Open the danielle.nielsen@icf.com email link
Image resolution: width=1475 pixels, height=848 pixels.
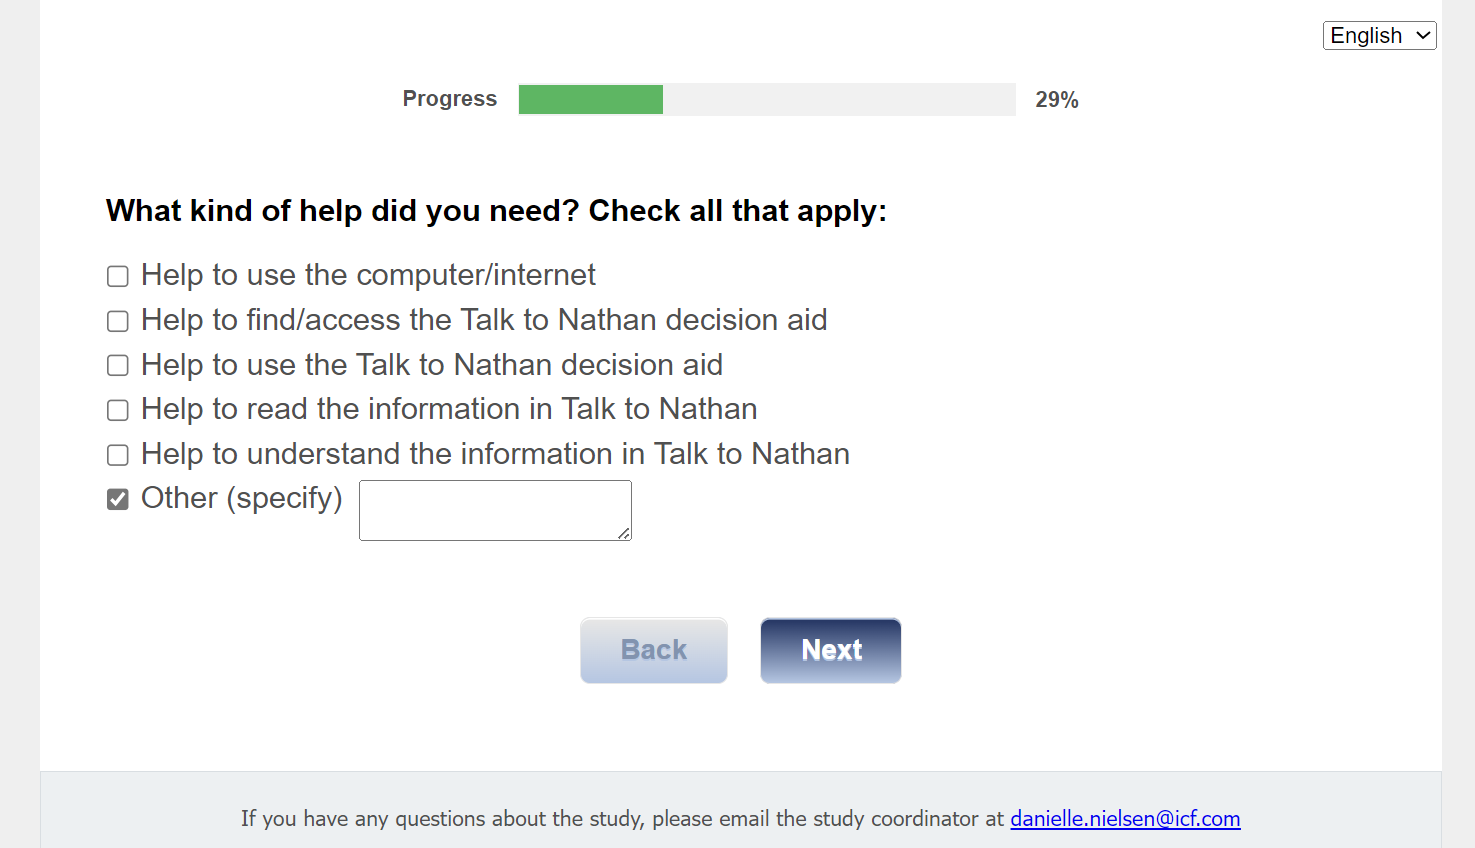pyautogui.click(x=1125, y=819)
